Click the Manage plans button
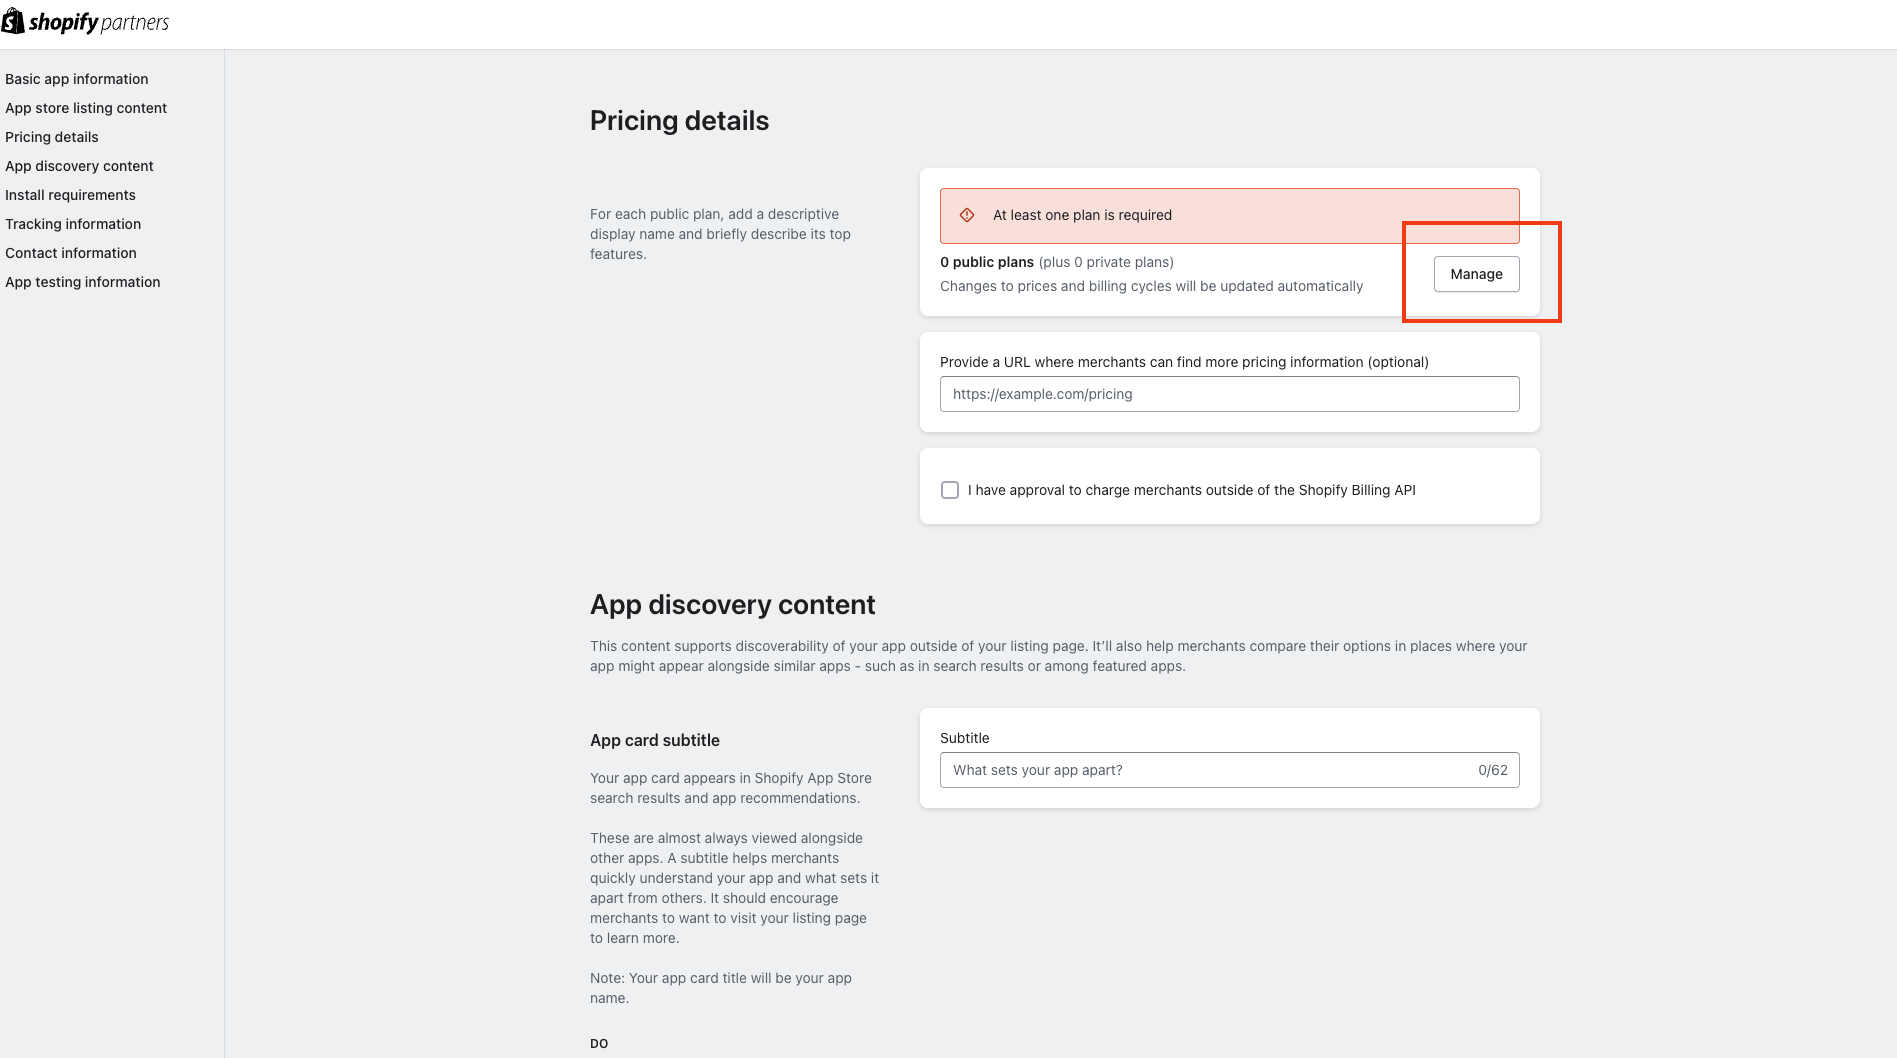This screenshot has width=1897, height=1058. click(1476, 274)
